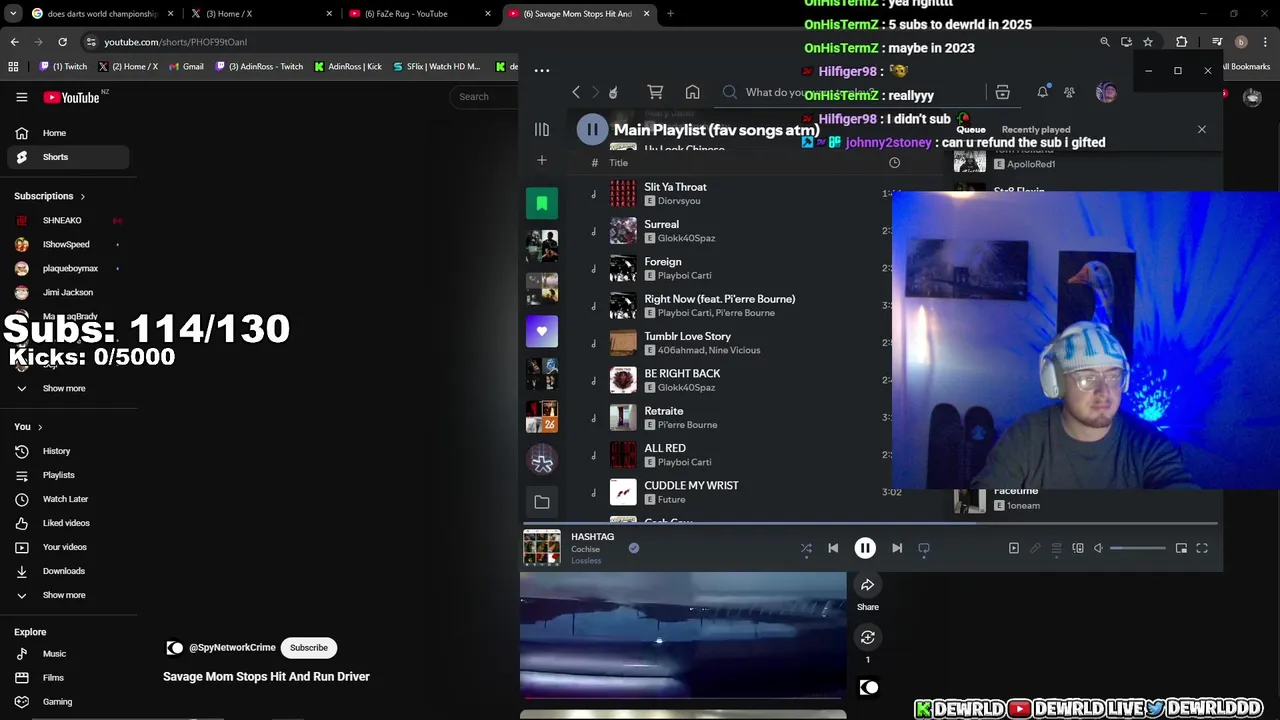Open the notifications bell in the music player
Image resolution: width=1280 pixels, height=720 pixels.
(x=1042, y=92)
